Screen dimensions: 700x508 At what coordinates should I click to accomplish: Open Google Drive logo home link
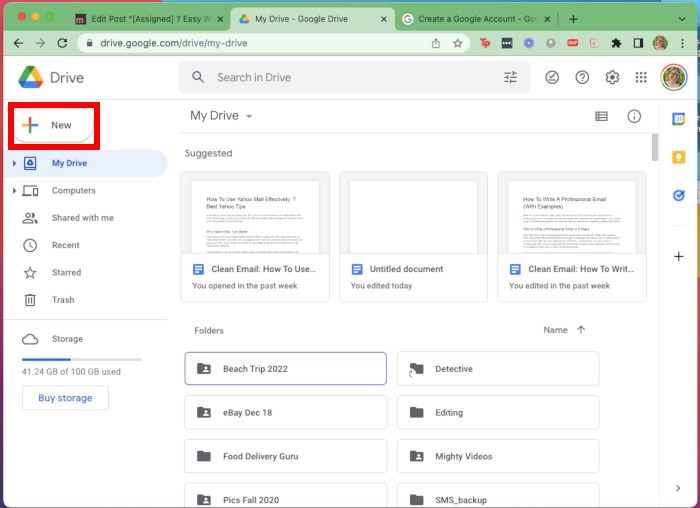[x=51, y=78]
